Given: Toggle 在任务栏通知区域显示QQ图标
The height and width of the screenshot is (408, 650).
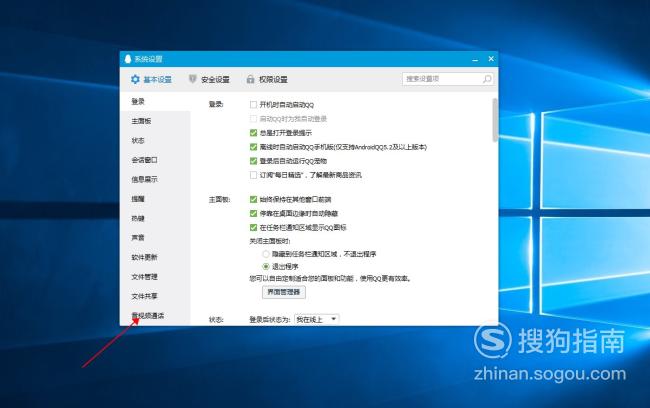Looking at the screenshot, I should (253, 228).
